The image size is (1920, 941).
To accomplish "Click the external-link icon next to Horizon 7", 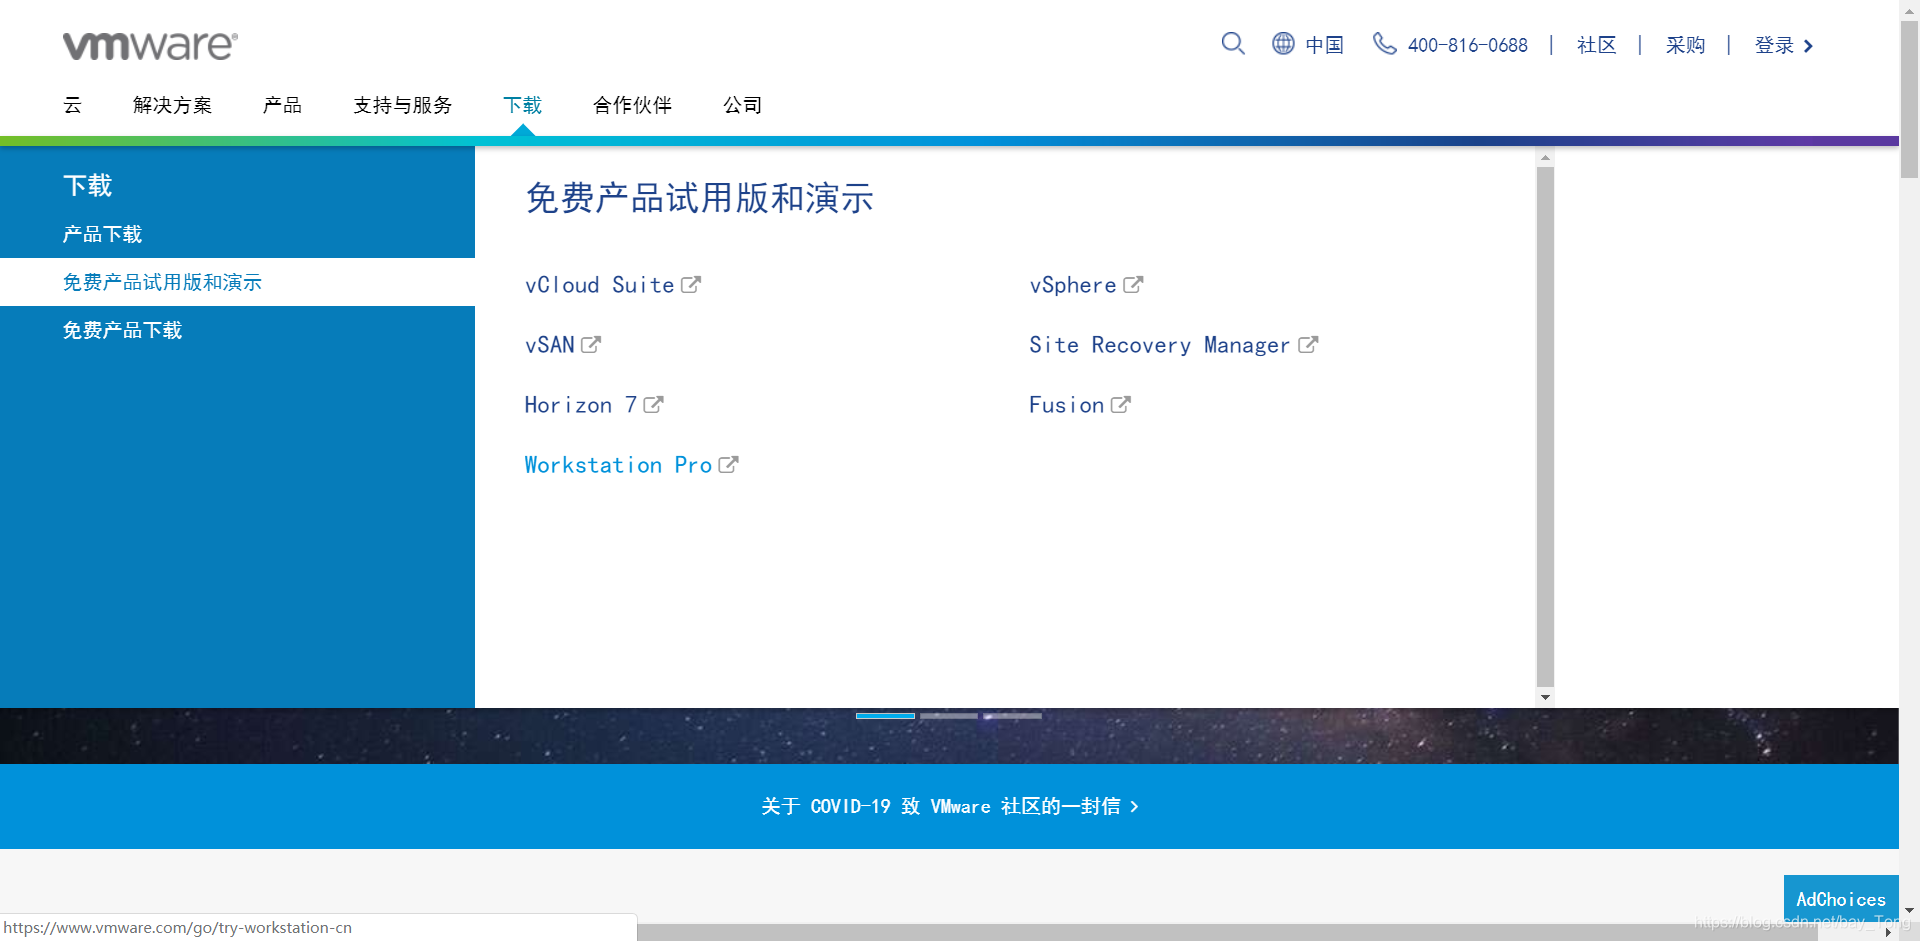I will [653, 405].
